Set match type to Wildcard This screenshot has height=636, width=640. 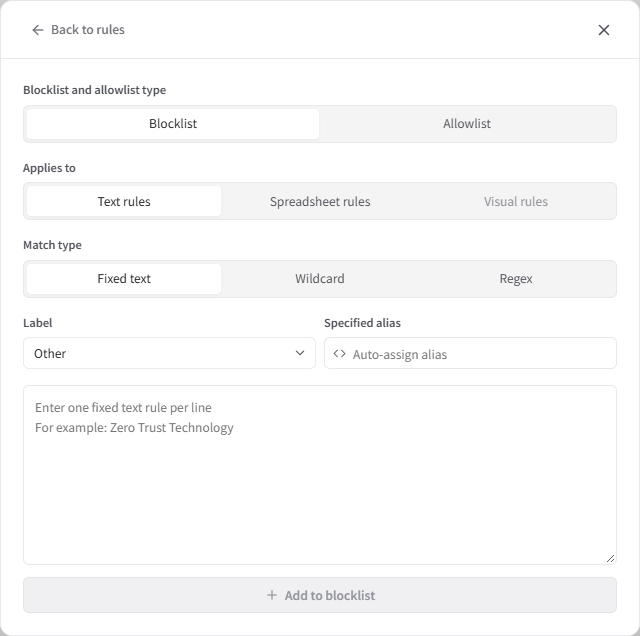click(x=320, y=279)
